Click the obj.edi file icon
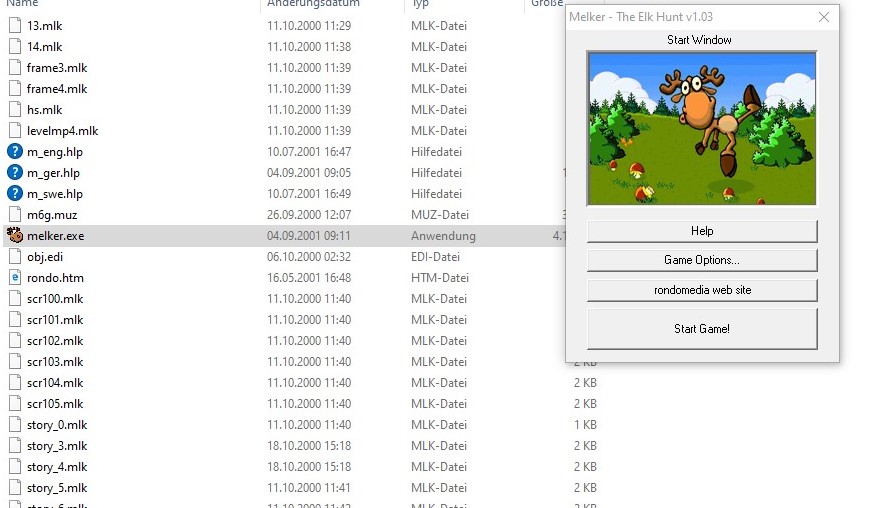The image size is (871, 508). 15,256
